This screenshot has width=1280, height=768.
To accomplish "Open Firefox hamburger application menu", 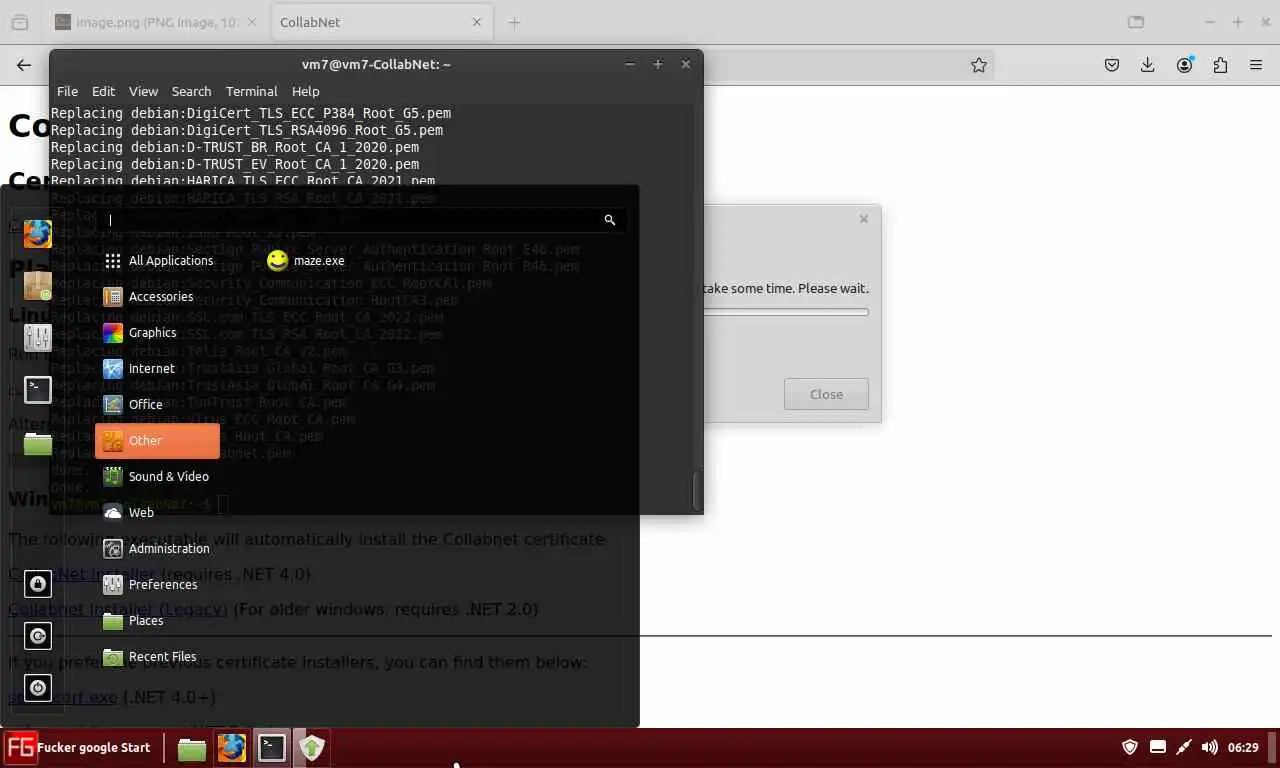I will (1256, 65).
